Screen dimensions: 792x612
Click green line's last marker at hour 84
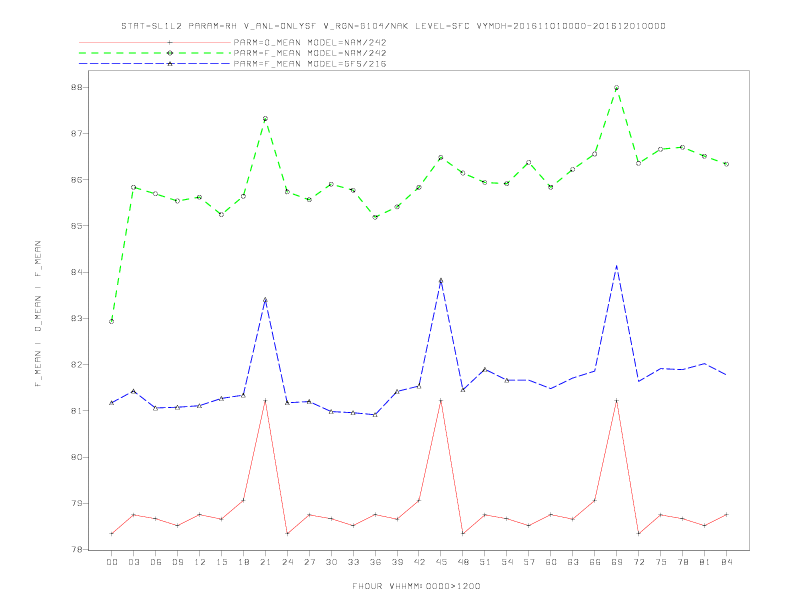(726, 164)
